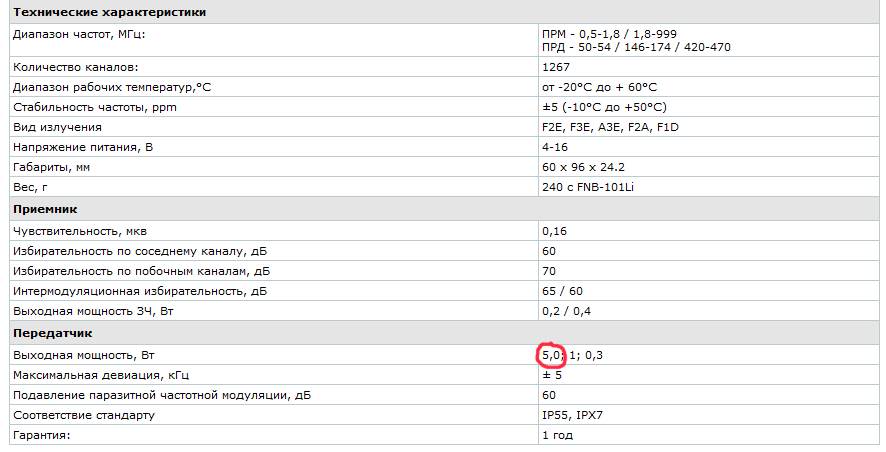Image resolution: width=886 pixels, height=452 pixels.
Task: Click the warranty value "1 год"
Action: 557,436
